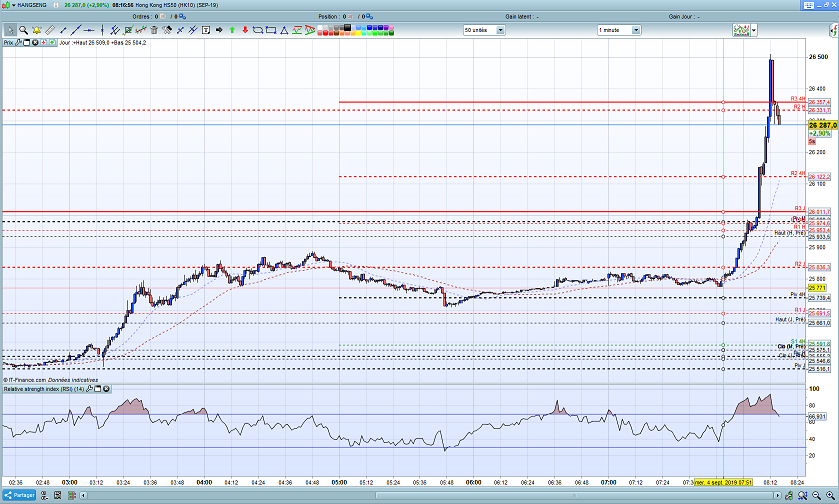Pick the pink color swatch

tap(391, 27)
